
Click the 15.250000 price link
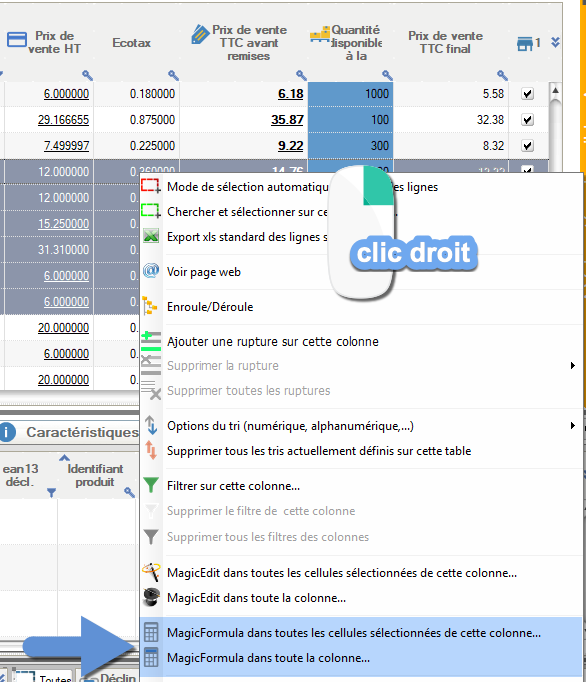tap(63, 224)
